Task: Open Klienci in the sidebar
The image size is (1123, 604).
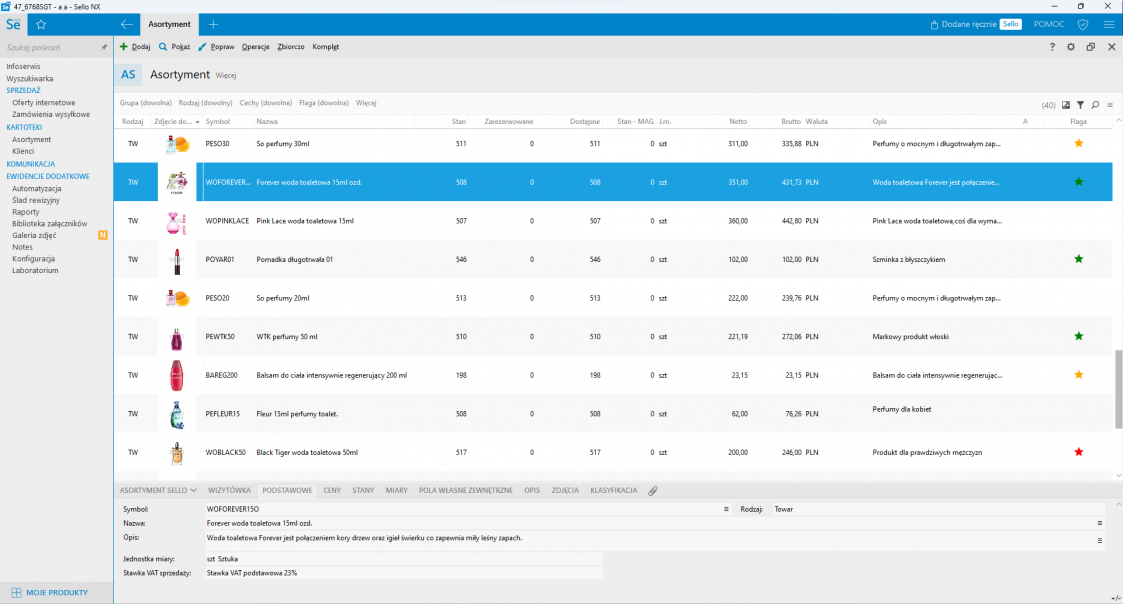Action: pos(23,151)
